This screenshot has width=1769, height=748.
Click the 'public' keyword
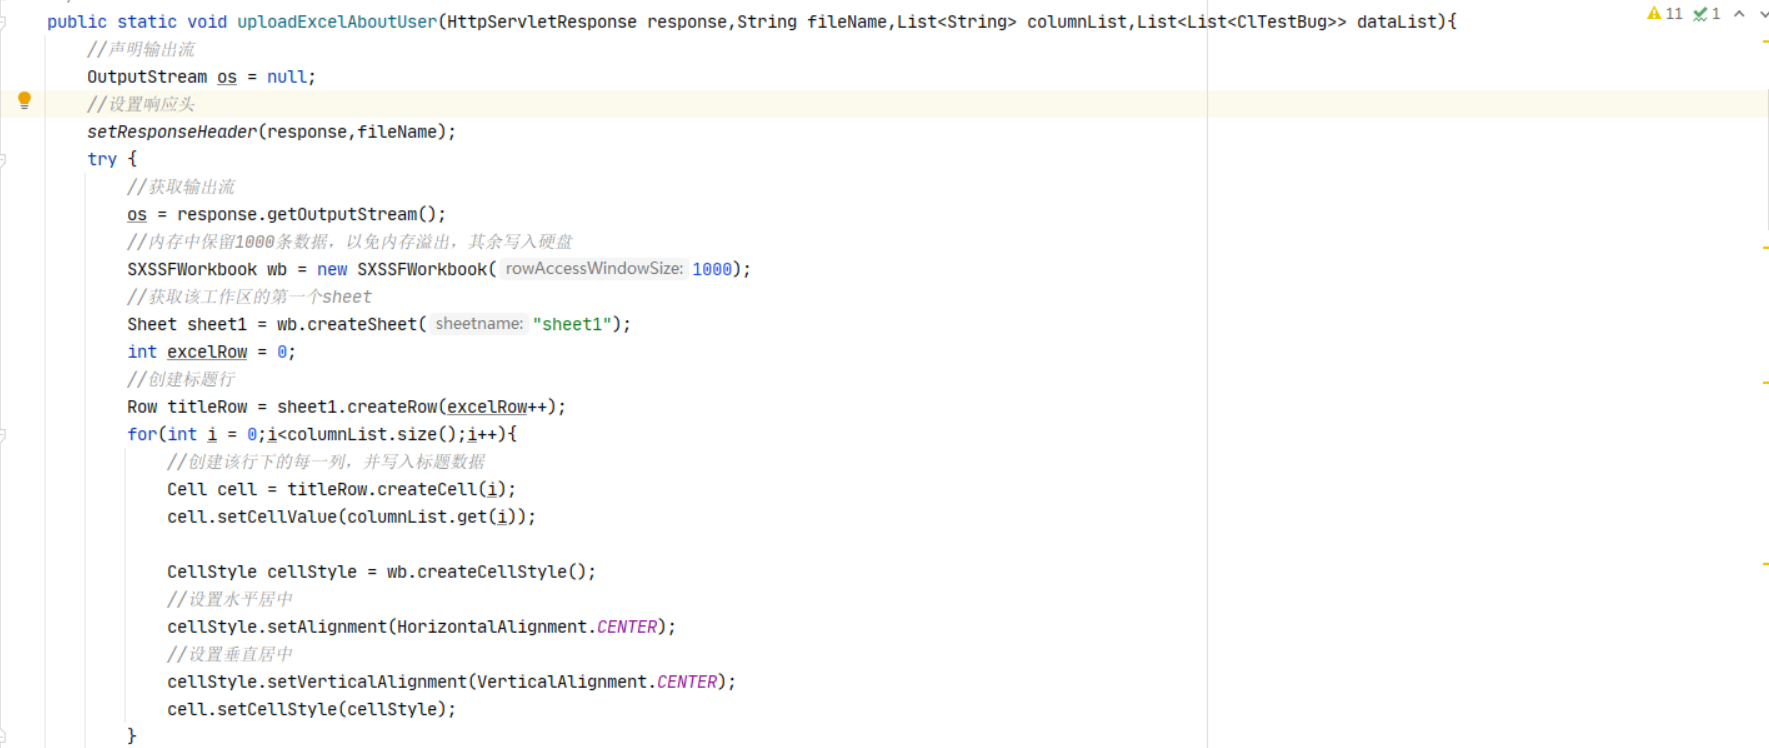77,22
